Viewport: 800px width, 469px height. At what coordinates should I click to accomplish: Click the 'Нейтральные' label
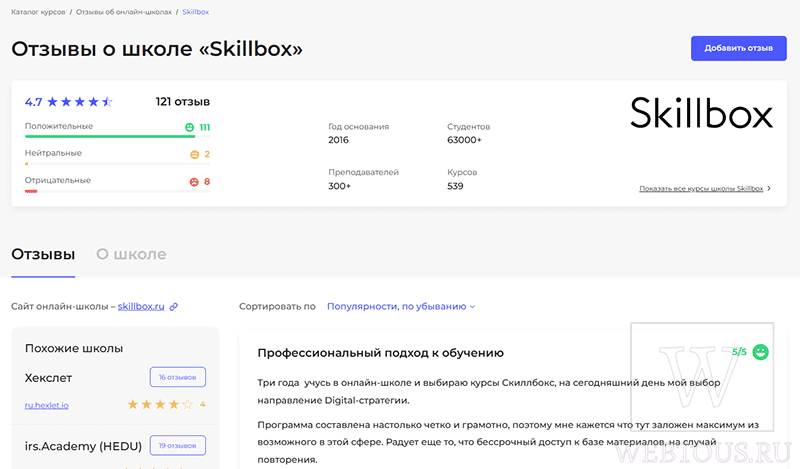(x=53, y=153)
